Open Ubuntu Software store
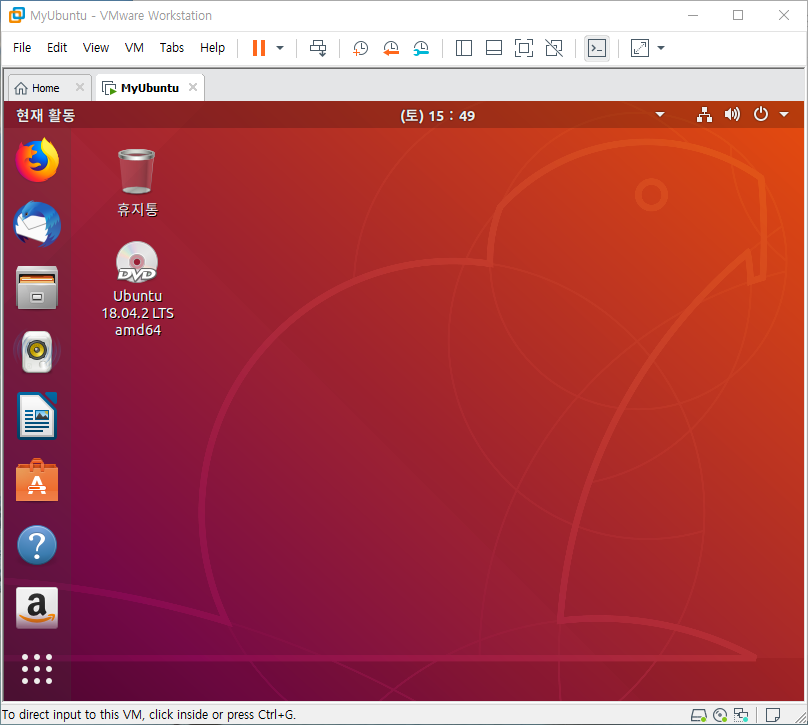The width and height of the screenshot is (808, 725). [37, 480]
